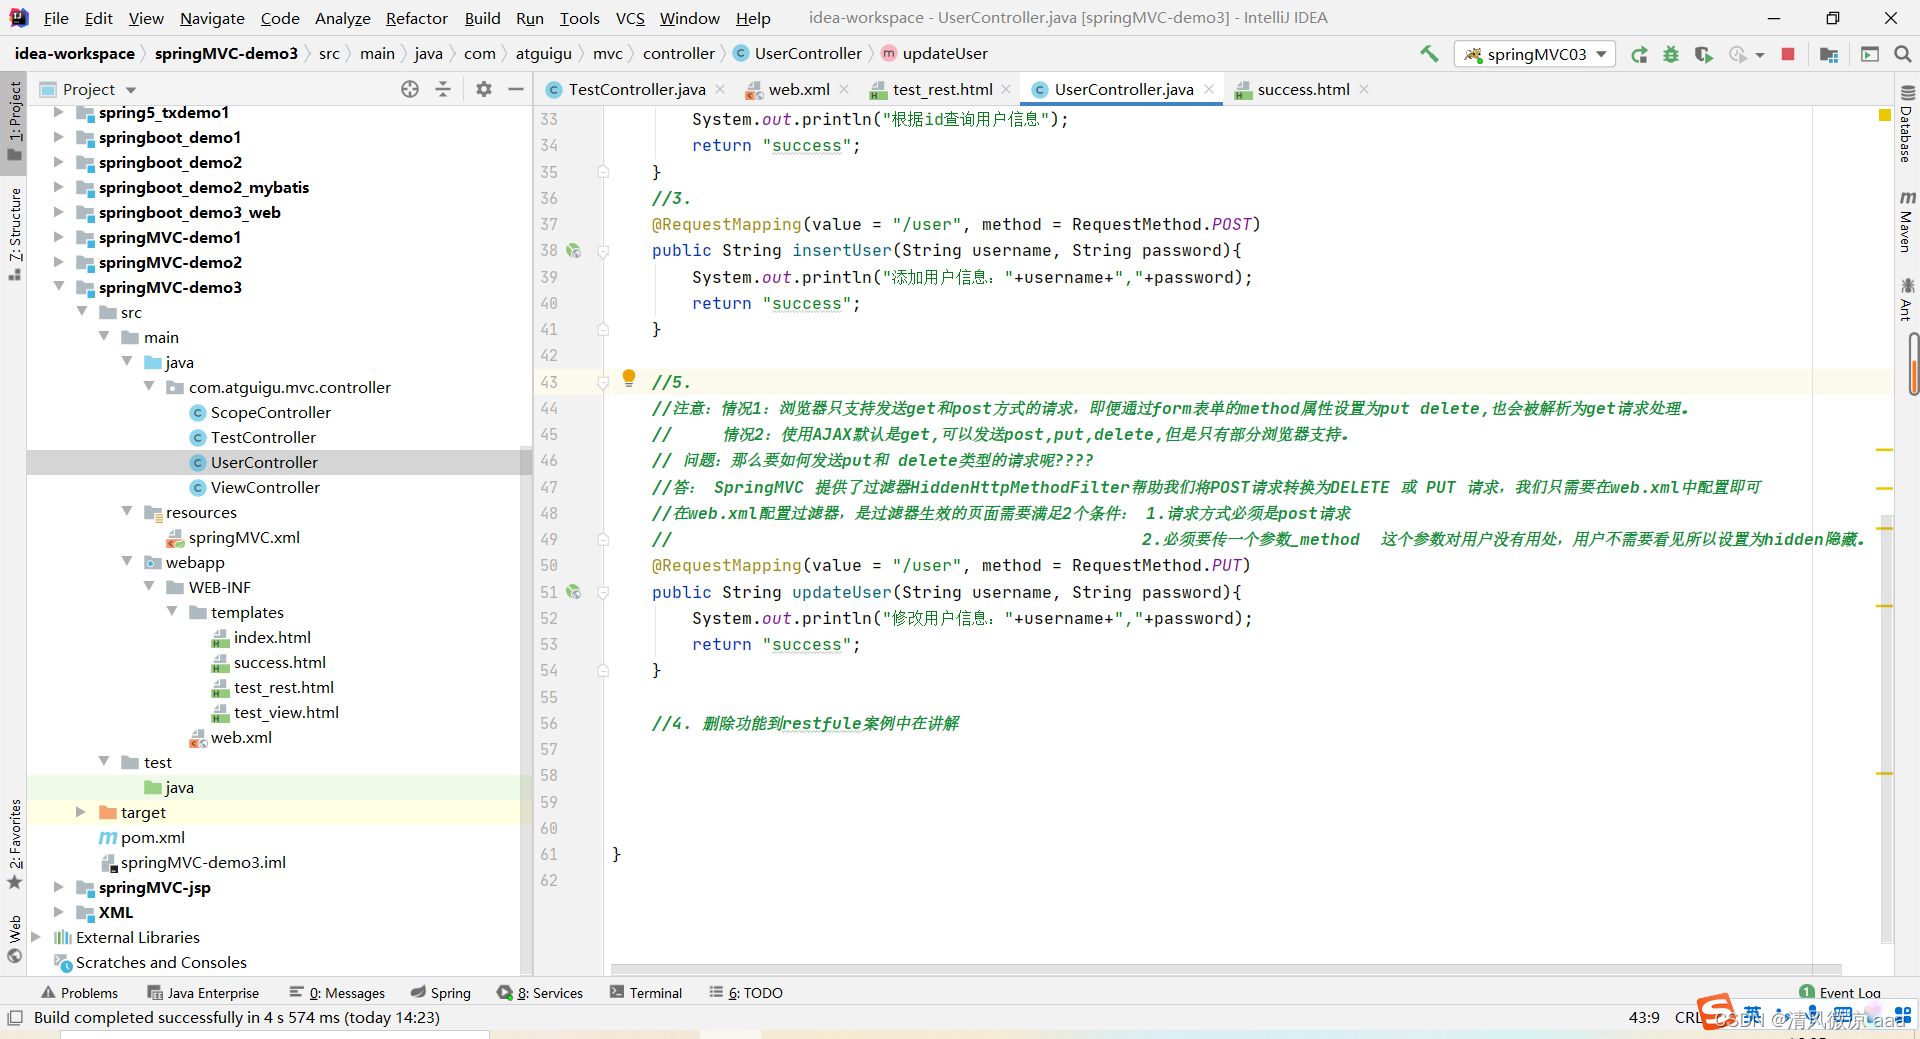Click the editor horizontal scrollbar

point(1226,969)
